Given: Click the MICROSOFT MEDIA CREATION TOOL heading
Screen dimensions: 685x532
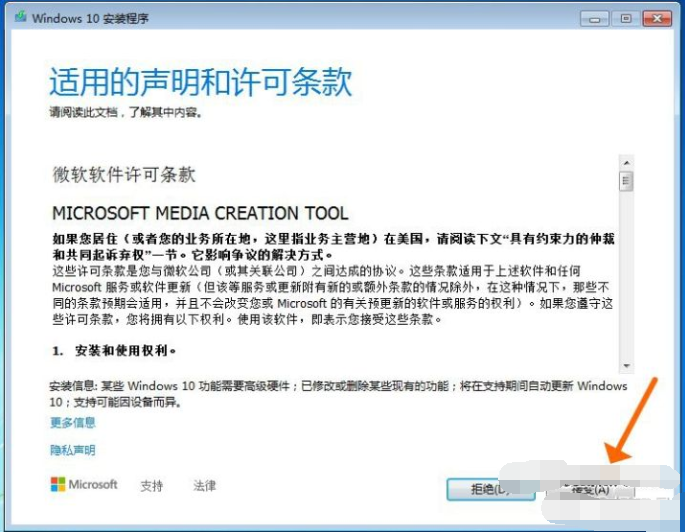Looking at the screenshot, I should pos(200,213).
